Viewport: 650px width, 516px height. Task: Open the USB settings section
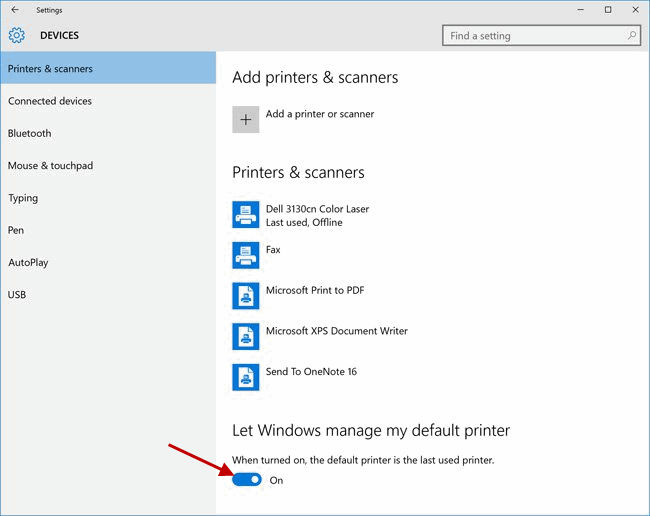17,295
